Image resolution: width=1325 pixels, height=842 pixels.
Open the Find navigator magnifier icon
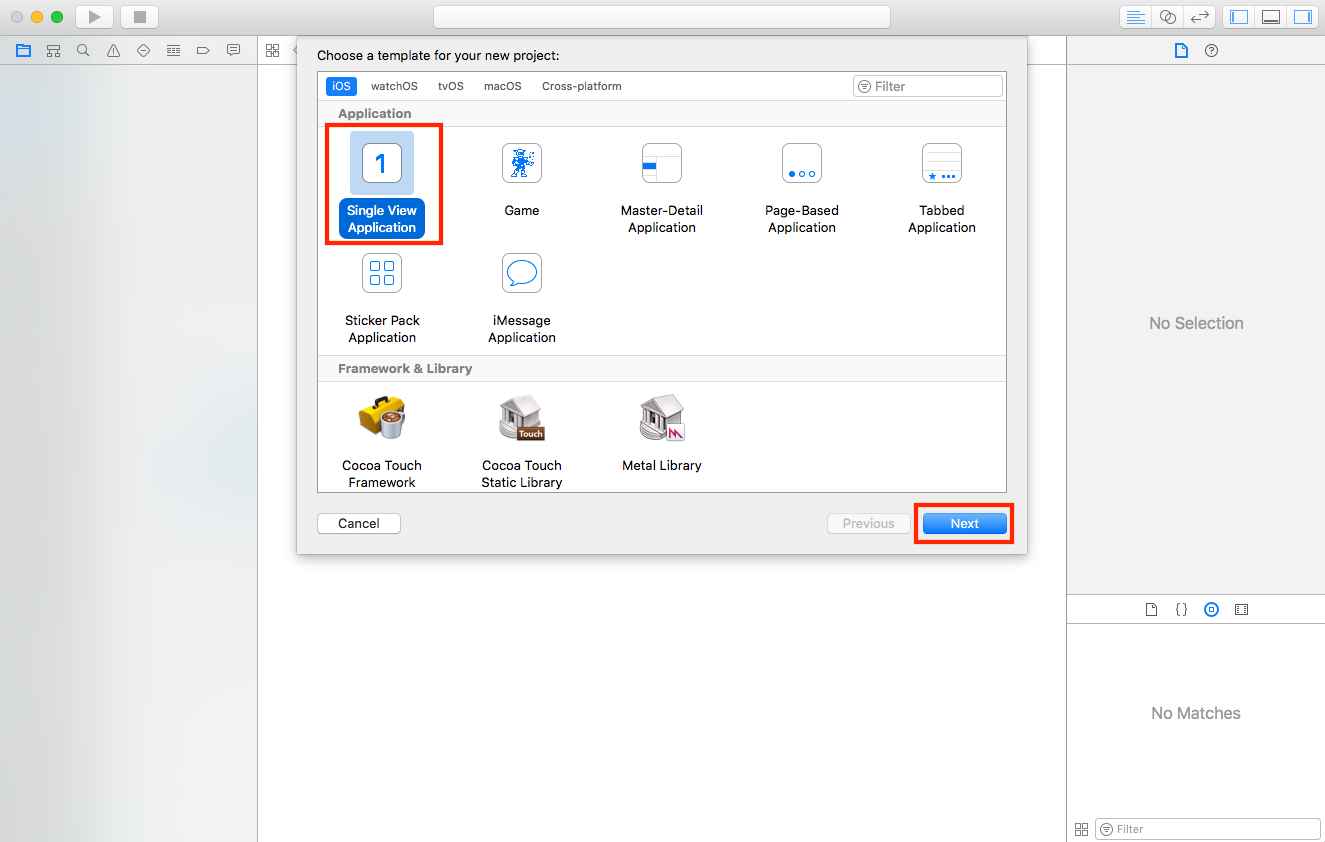coord(83,50)
